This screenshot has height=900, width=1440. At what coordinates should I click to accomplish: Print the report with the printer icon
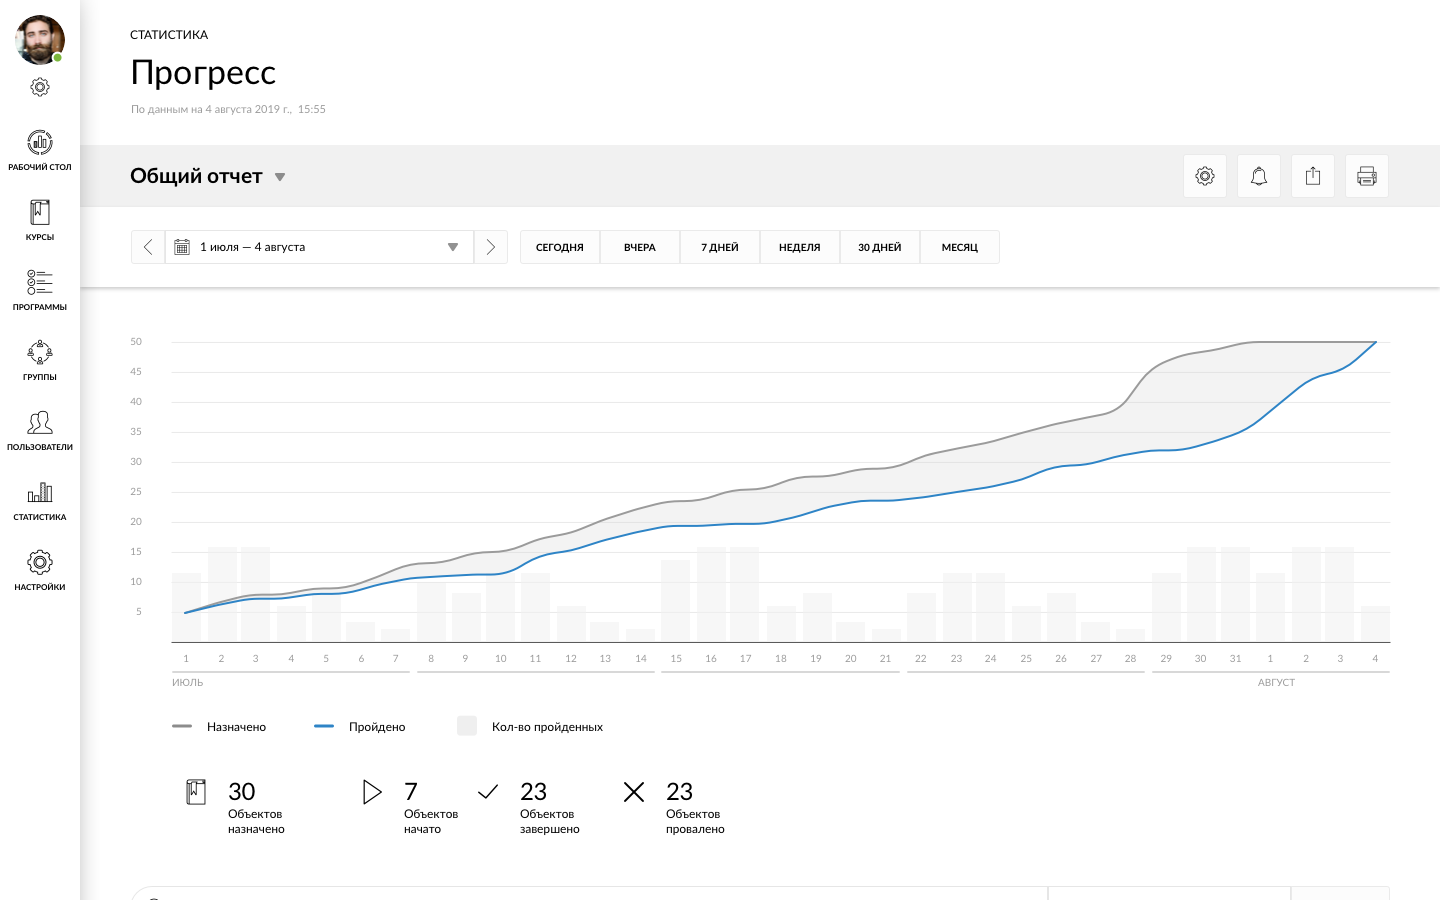point(1367,176)
